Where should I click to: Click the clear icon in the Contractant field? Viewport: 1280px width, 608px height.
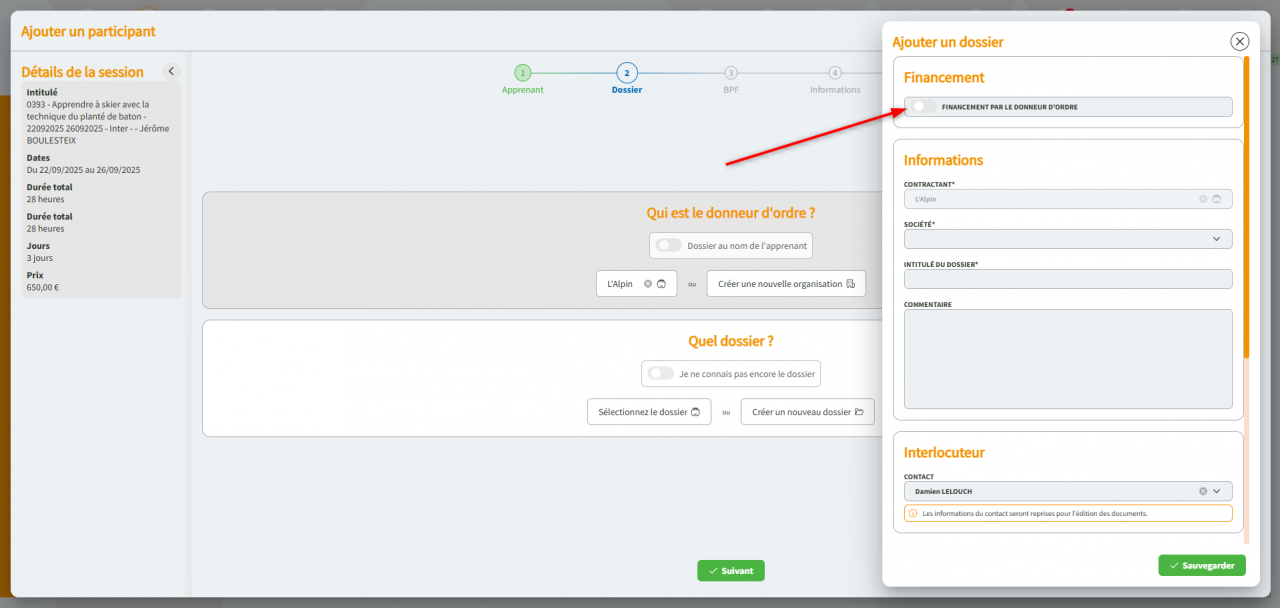[x=1203, y=199]
